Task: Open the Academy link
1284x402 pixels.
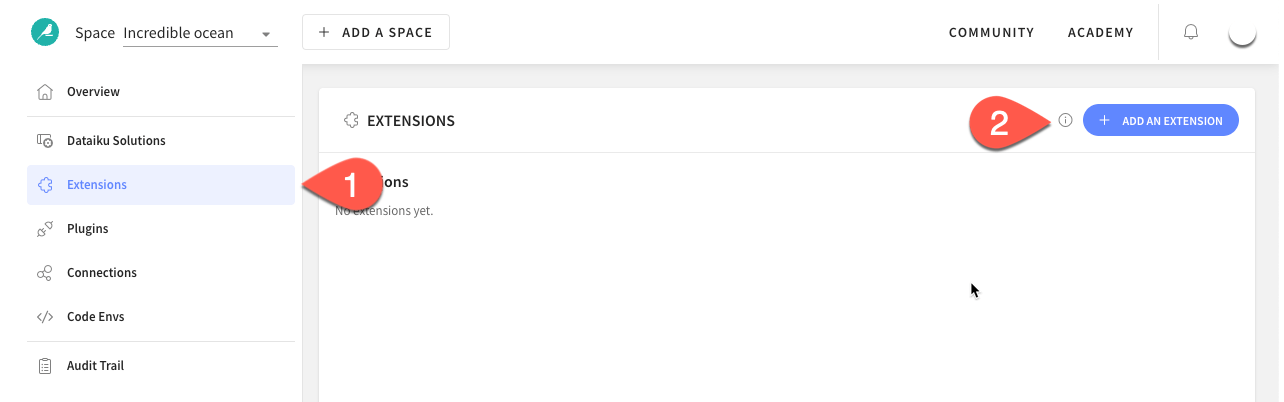Action: [x=1100, y=32]
